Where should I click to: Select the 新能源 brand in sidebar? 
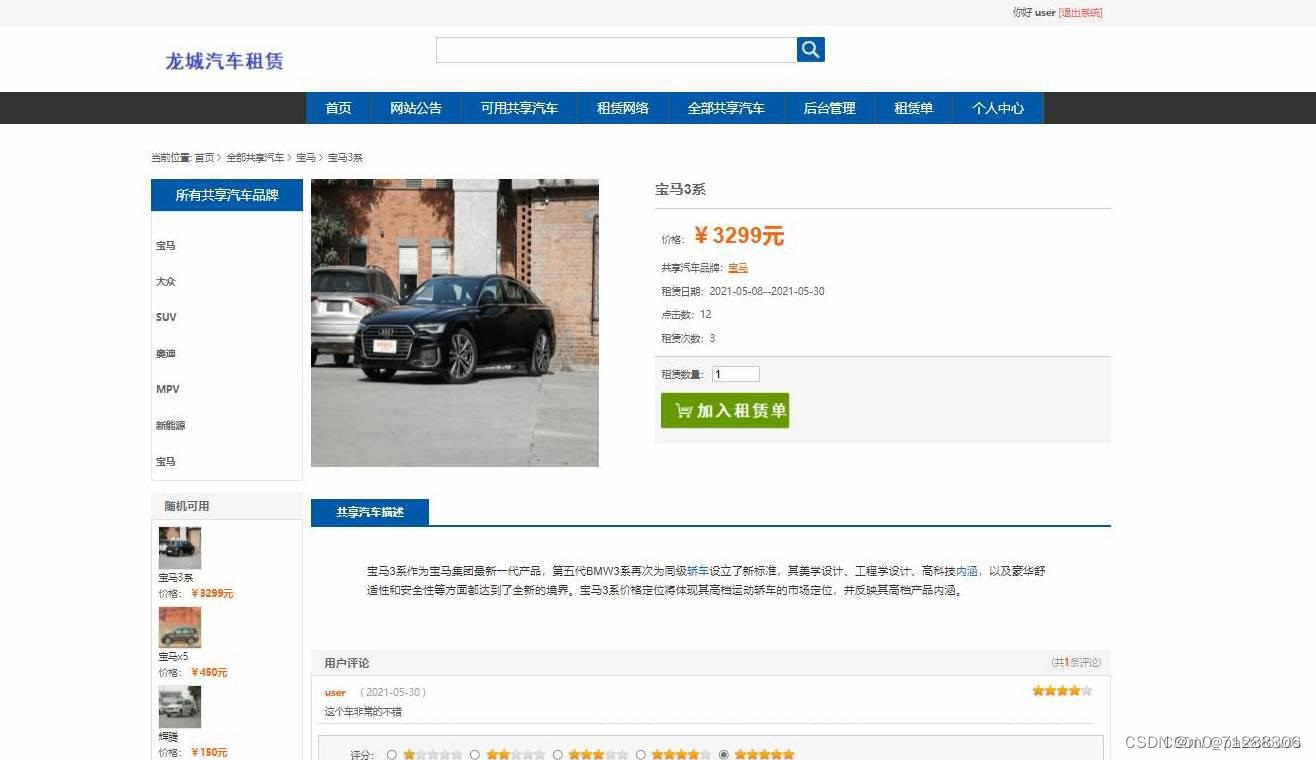171,426
